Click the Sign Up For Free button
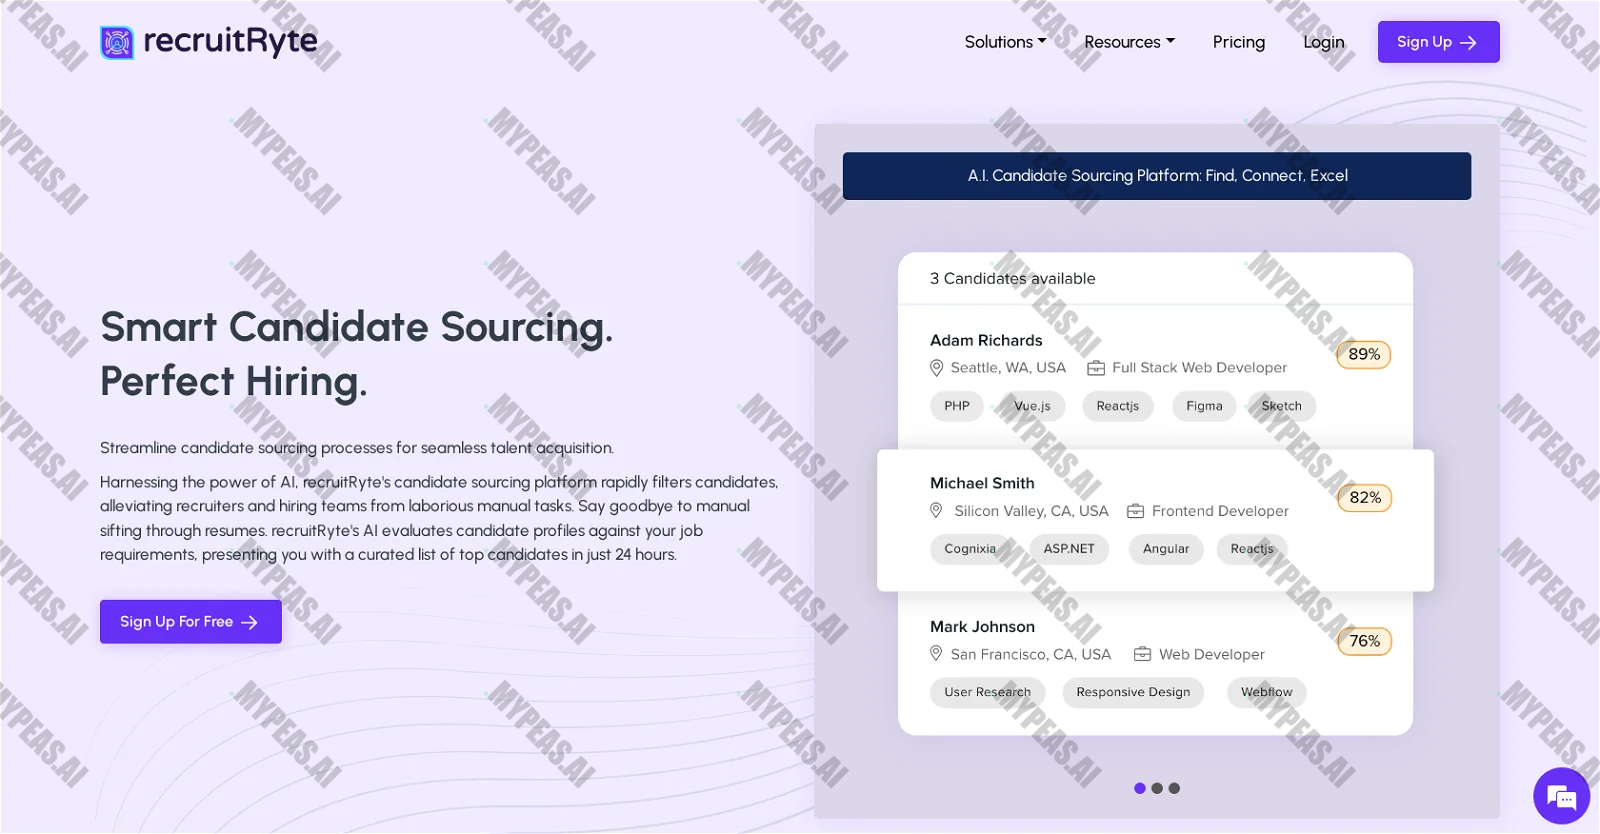Viewport: 1600px width, 834px height. 191,622
